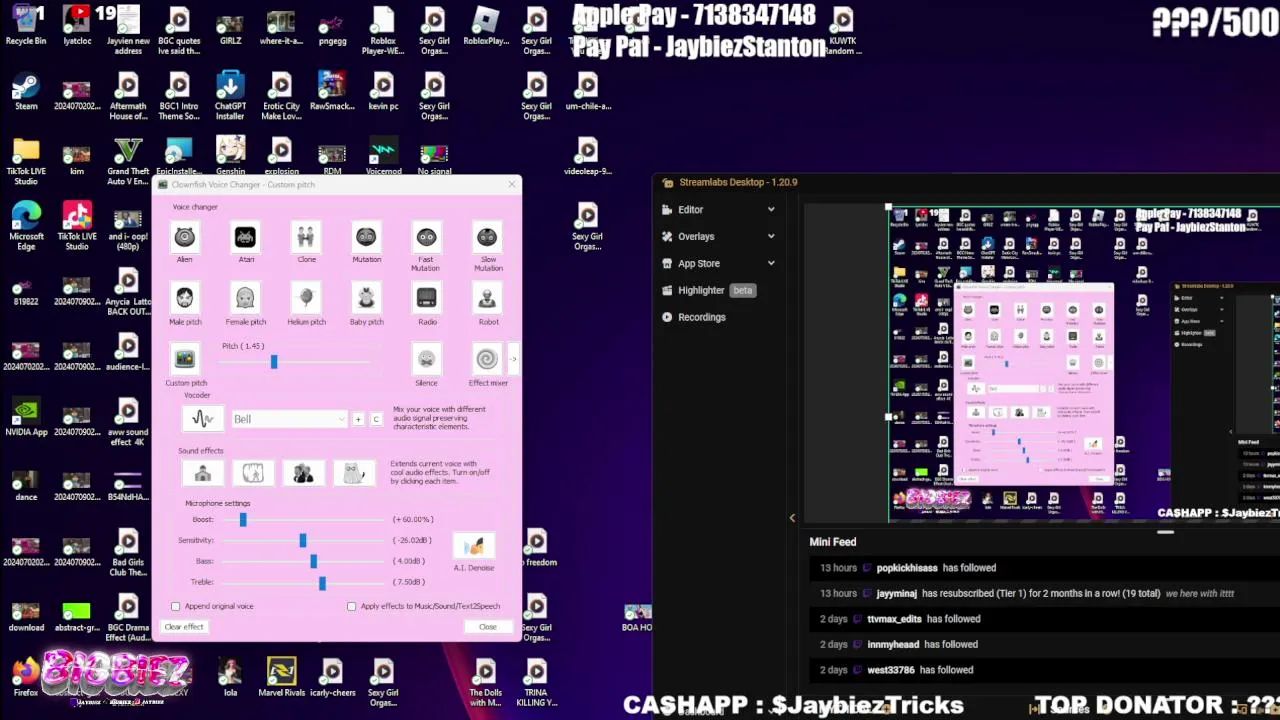
Task: Toggle the crowd chorus sound effect
Action: pos(303,473)
